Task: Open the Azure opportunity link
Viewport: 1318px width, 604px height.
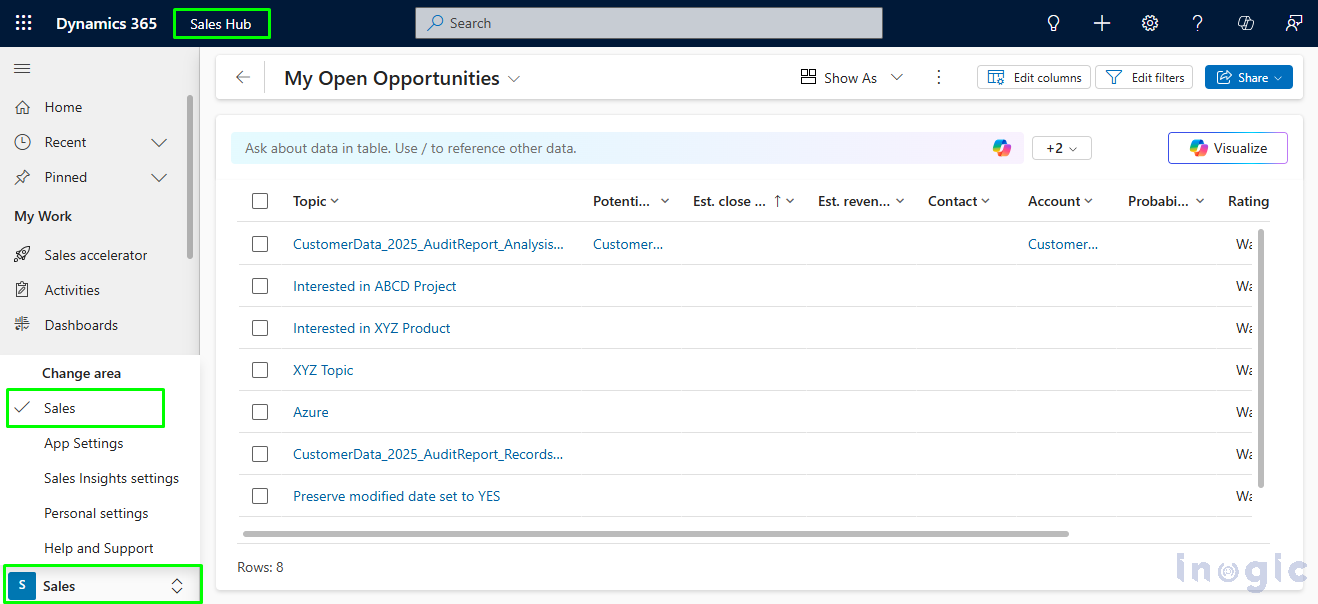Action: (311, 412)
